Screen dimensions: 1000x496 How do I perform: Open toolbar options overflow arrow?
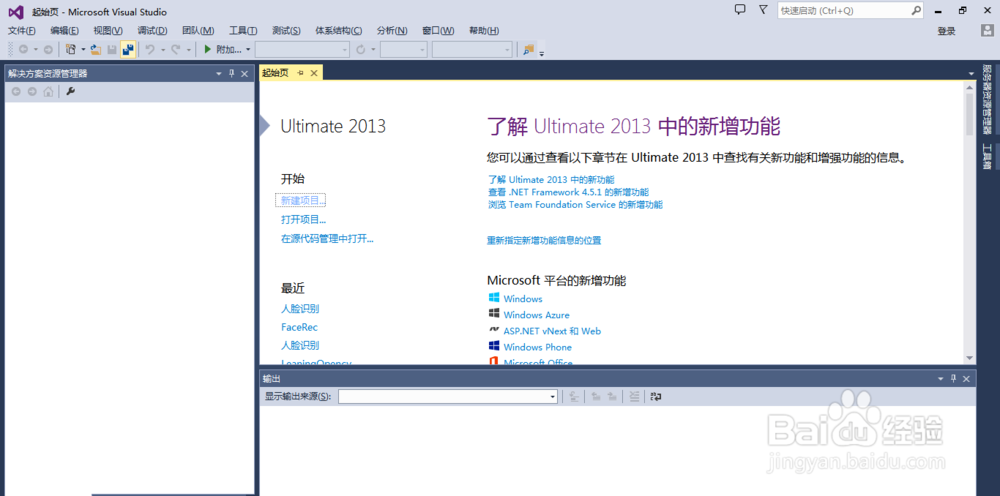tap(541, 53)
